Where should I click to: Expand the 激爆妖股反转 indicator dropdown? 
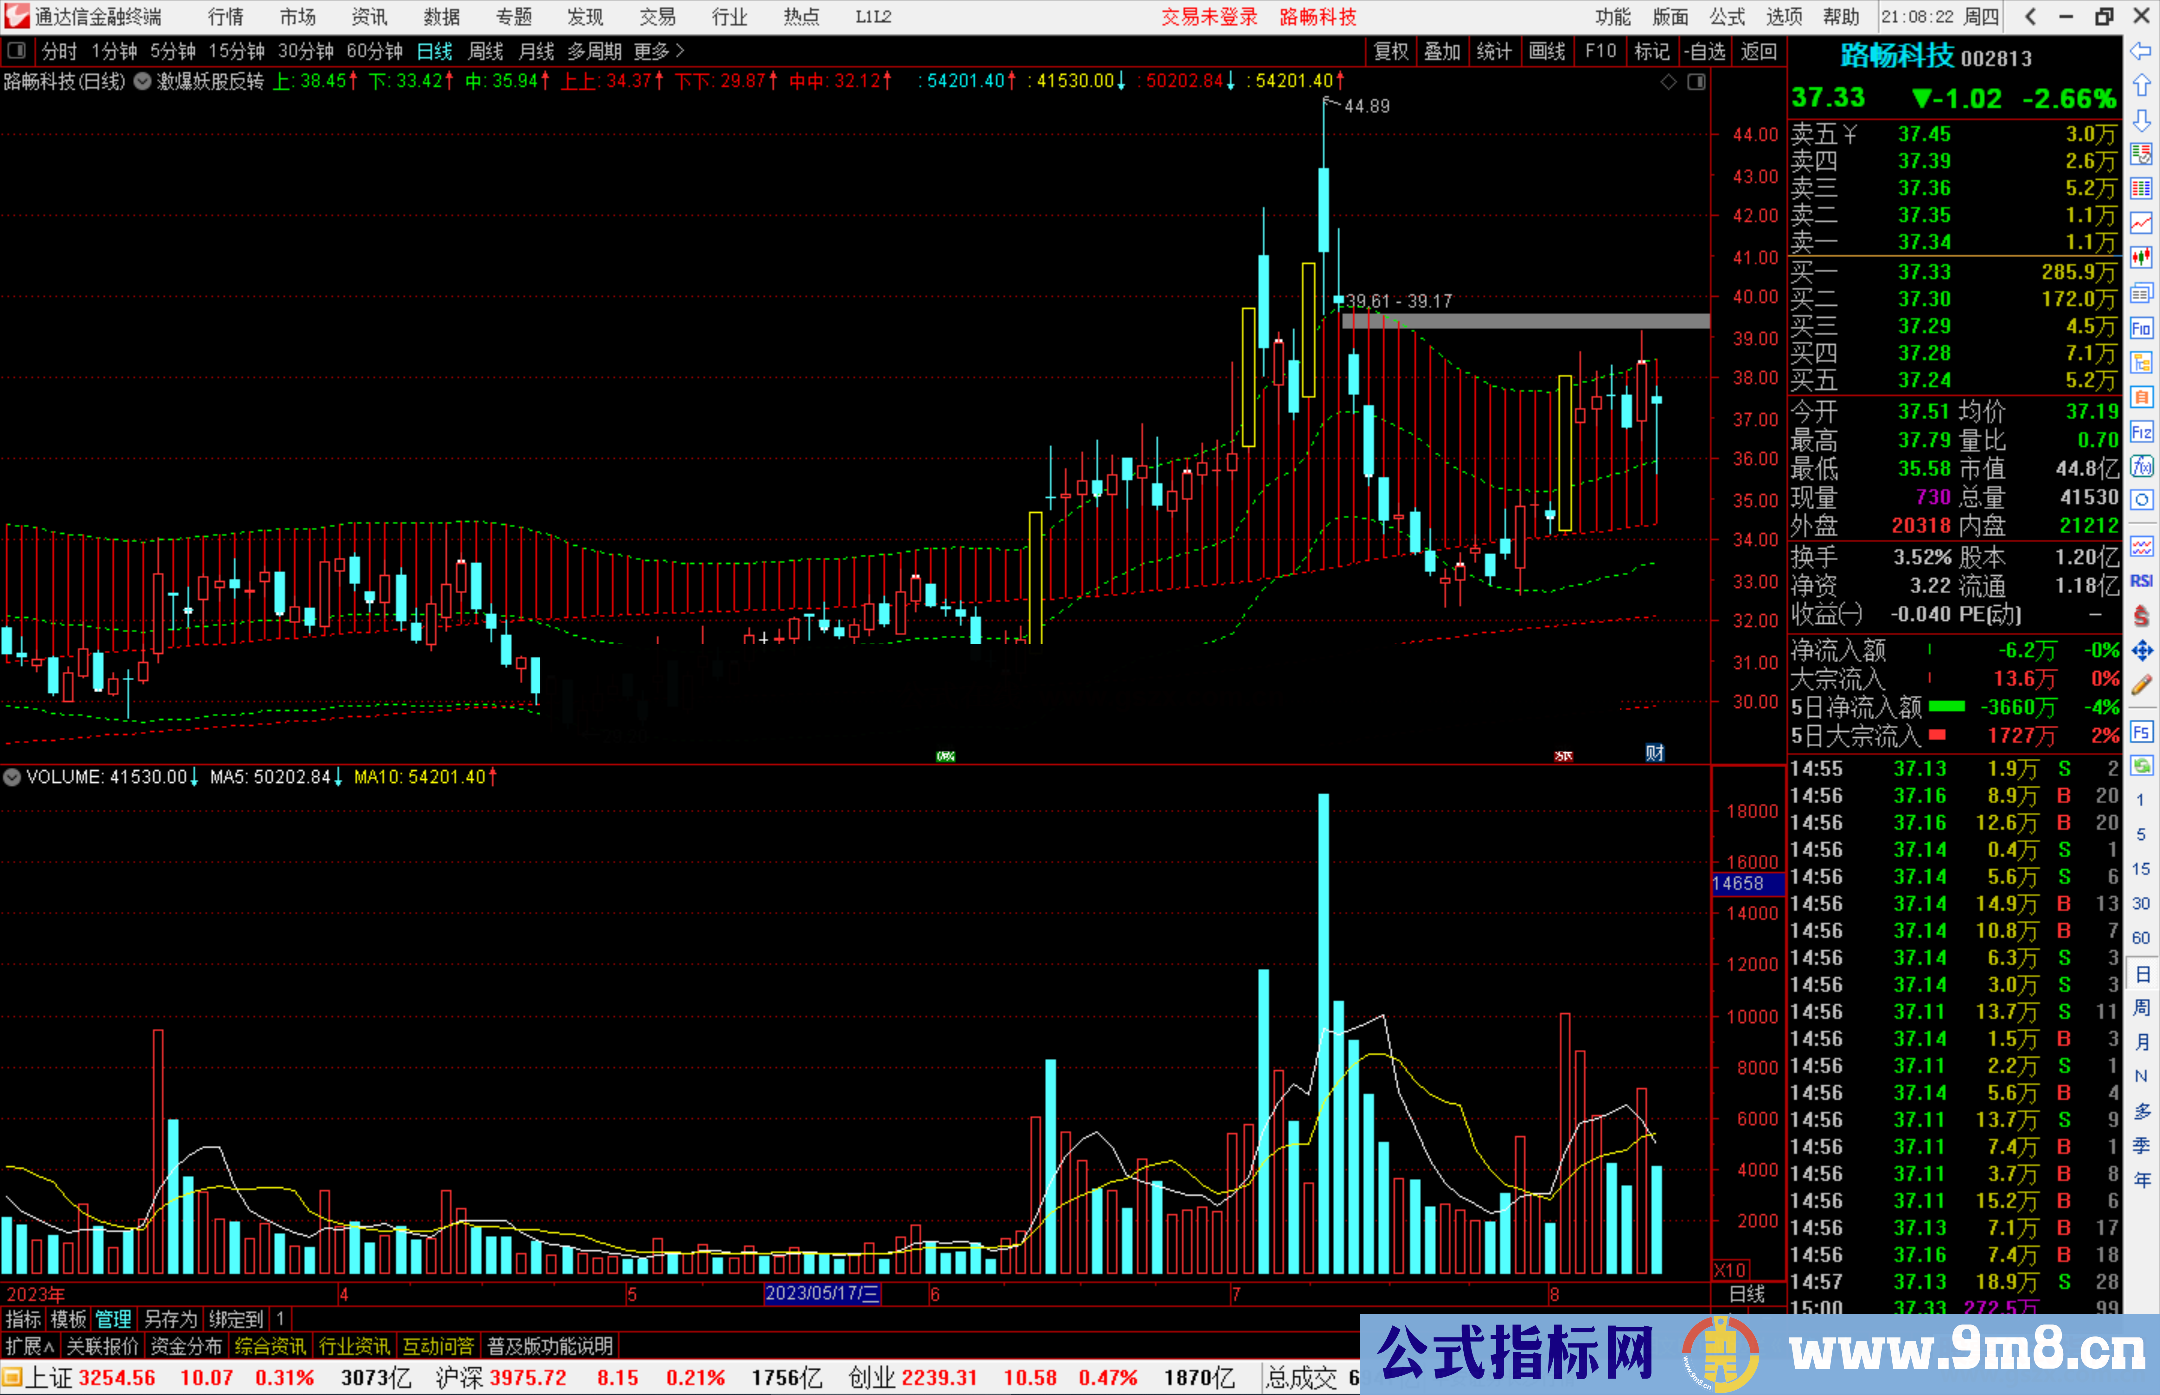click(142, 81)
